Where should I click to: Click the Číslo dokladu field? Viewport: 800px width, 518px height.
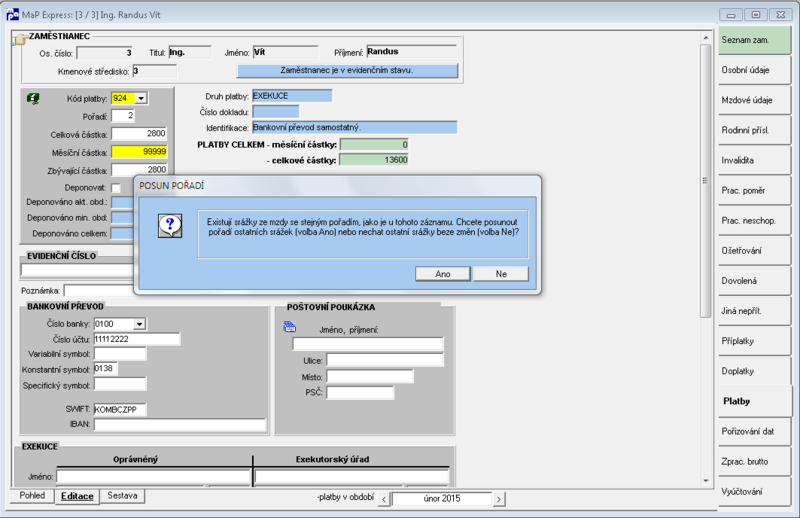pyautogui.click(x=276, y=111)
